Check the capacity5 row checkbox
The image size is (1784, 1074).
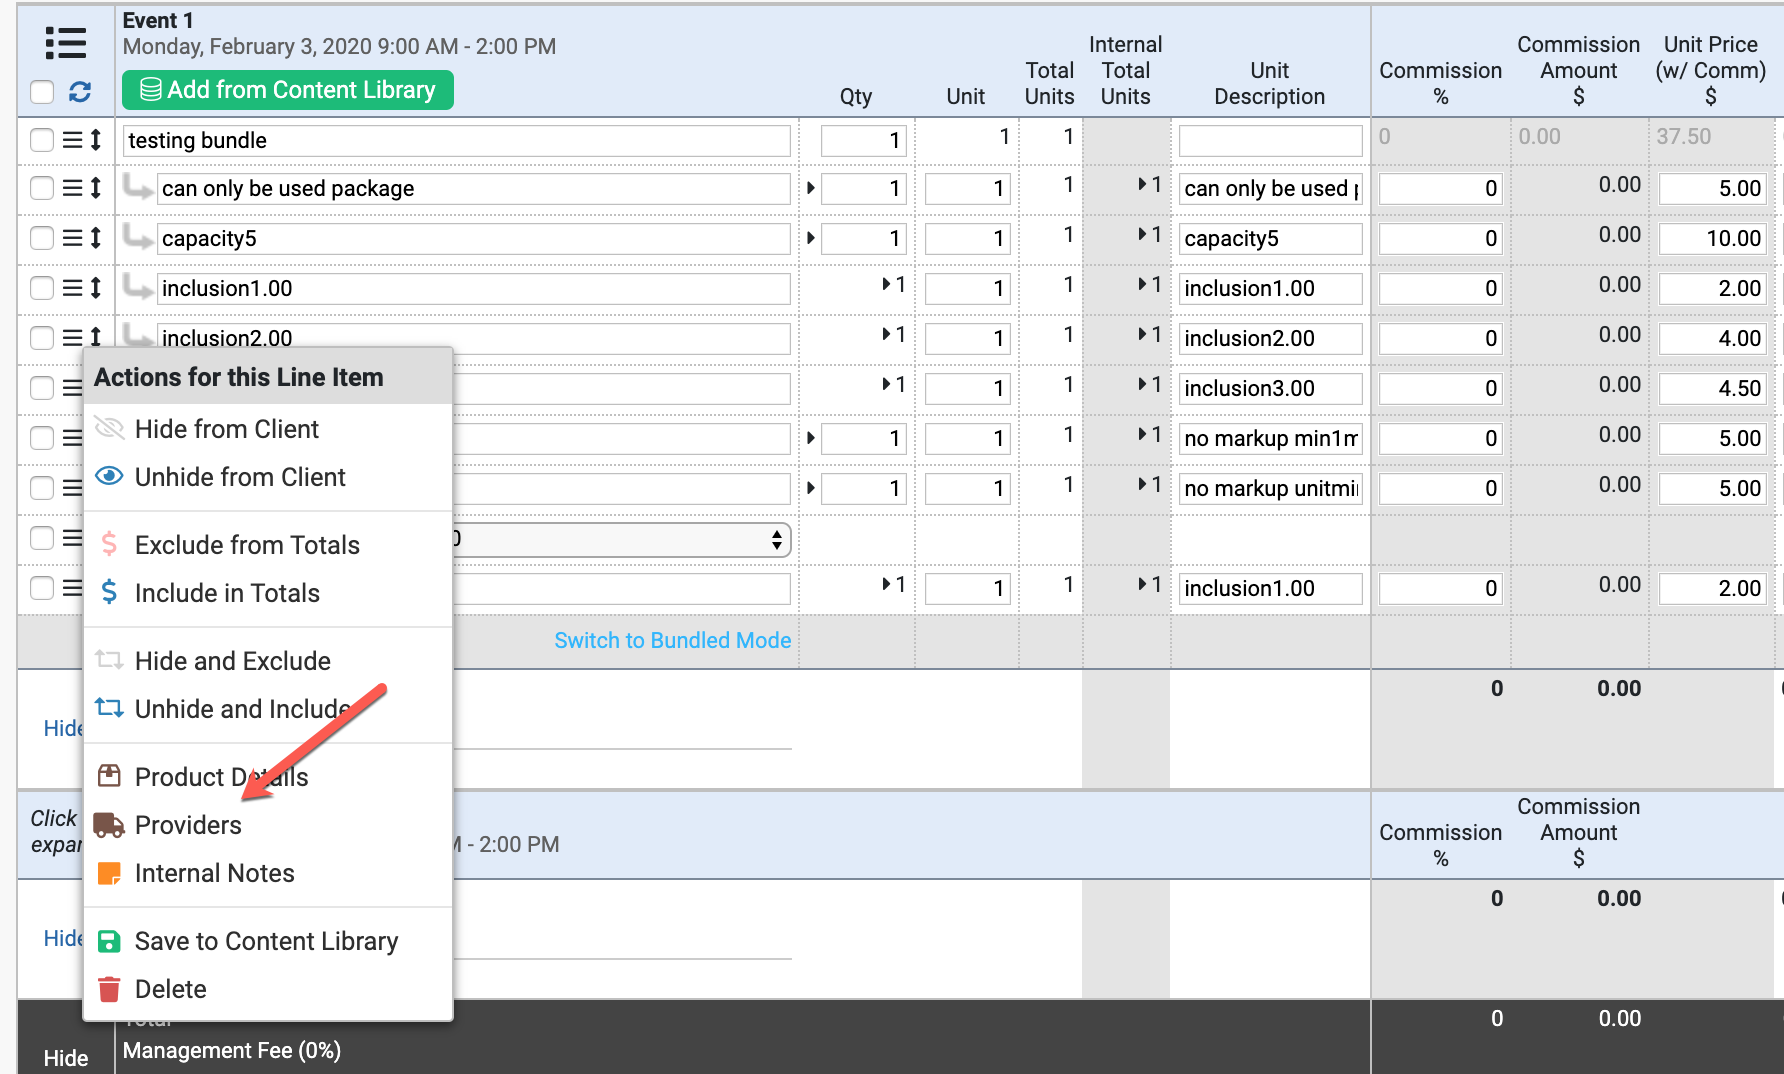point(42,238)
